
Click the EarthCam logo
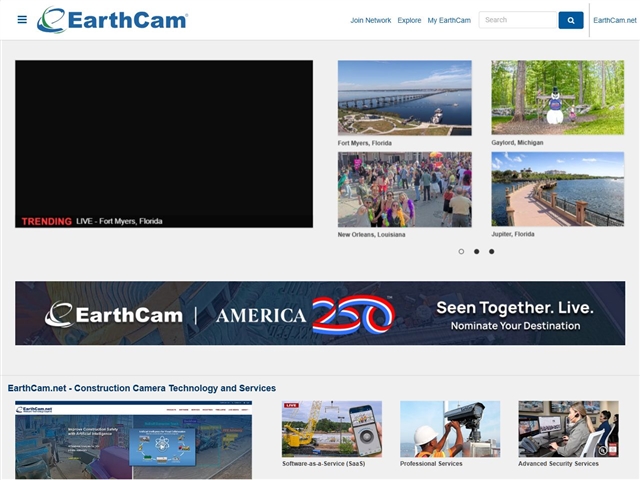112,20
